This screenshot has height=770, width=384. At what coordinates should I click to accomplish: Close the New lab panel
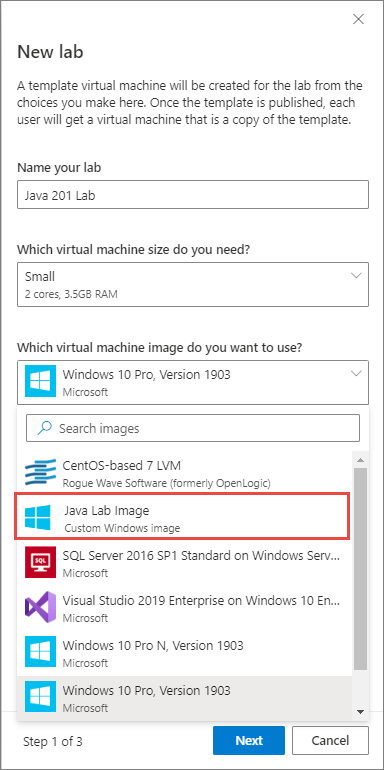tap(358, 20)
